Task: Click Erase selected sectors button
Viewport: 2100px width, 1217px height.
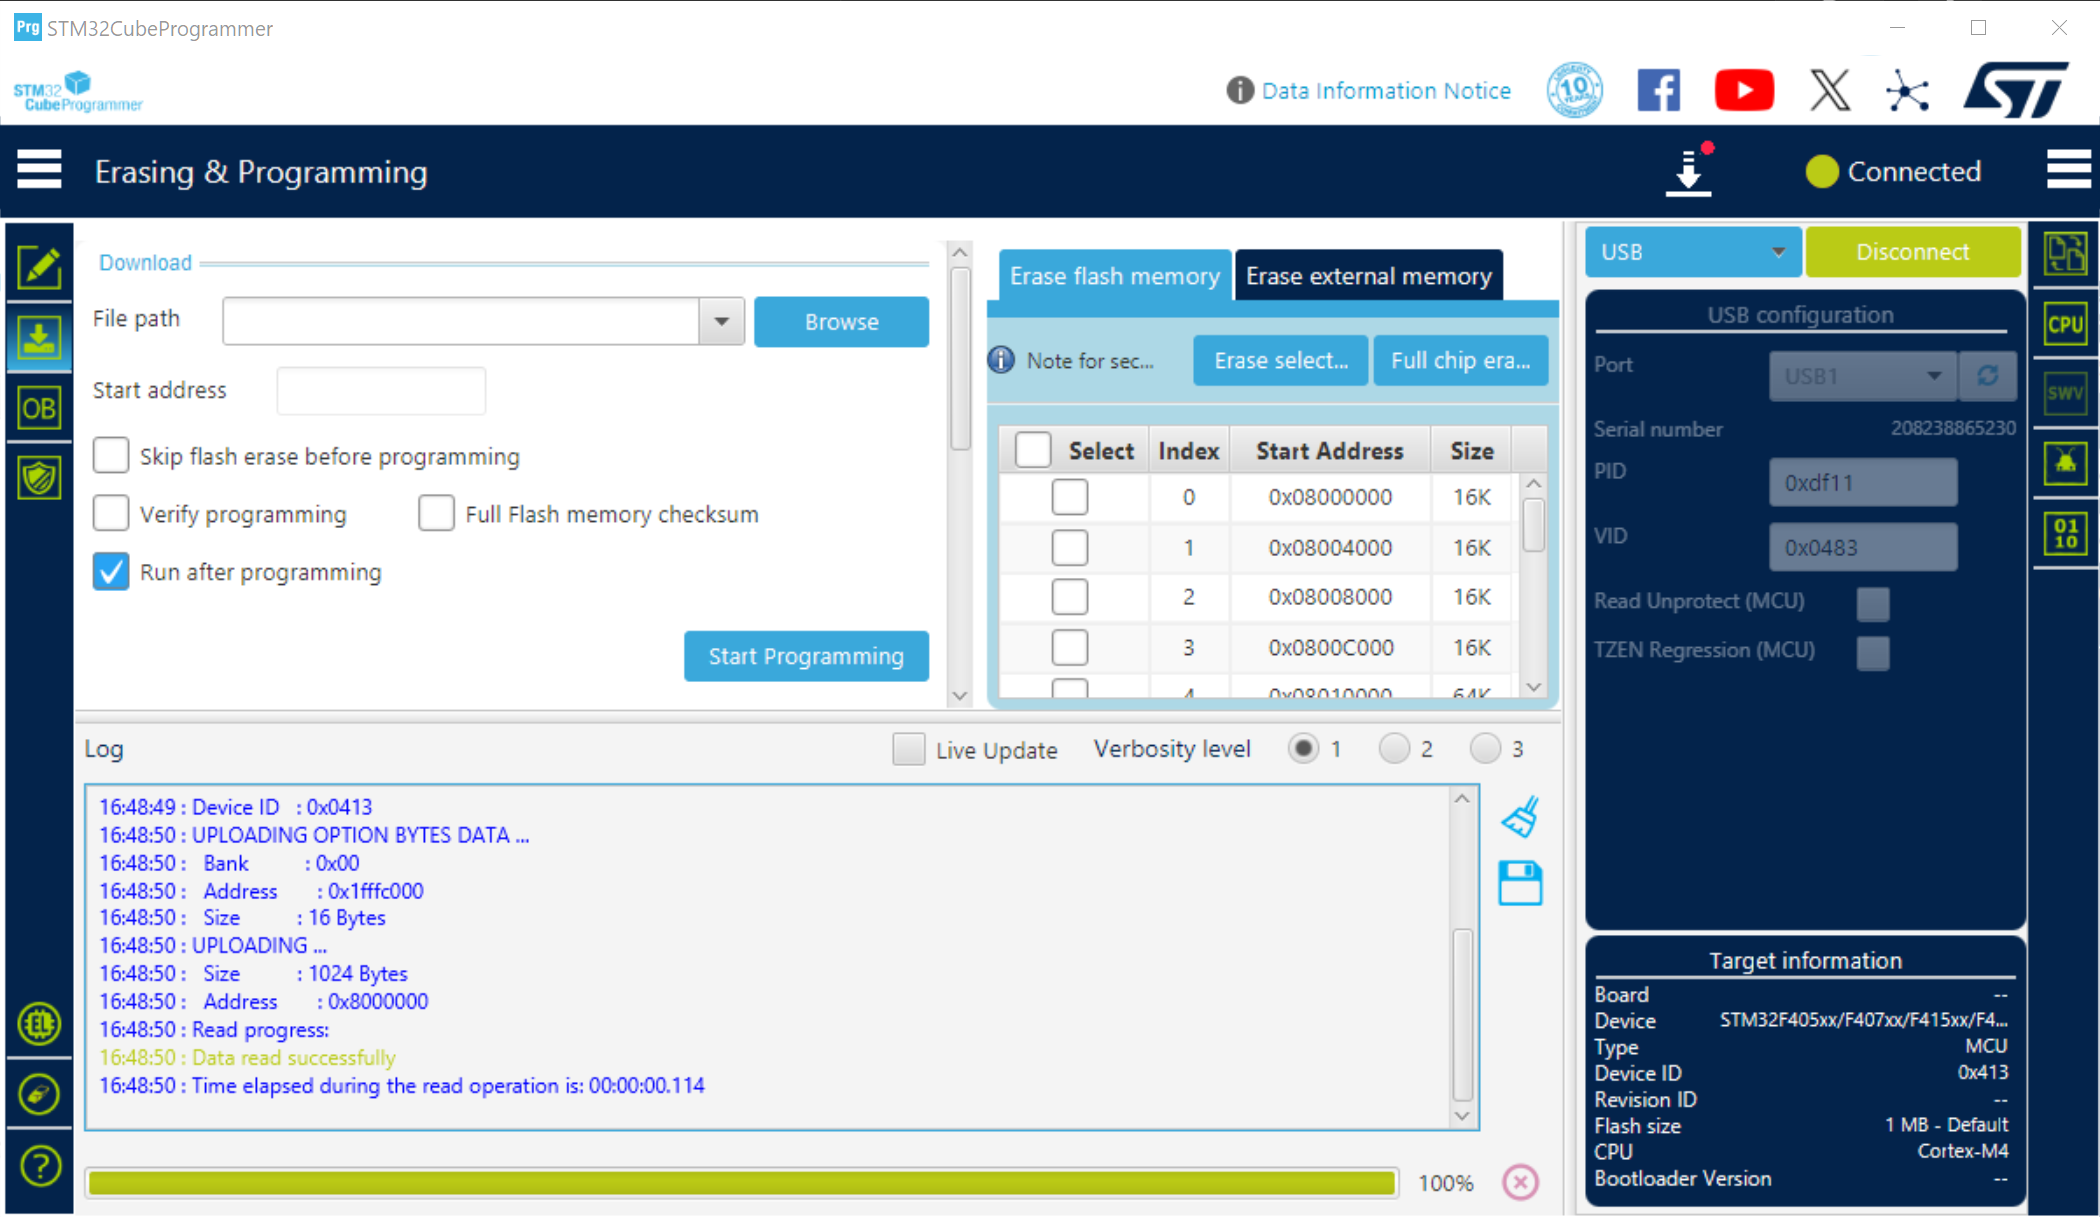Action: coord(1281,360)
